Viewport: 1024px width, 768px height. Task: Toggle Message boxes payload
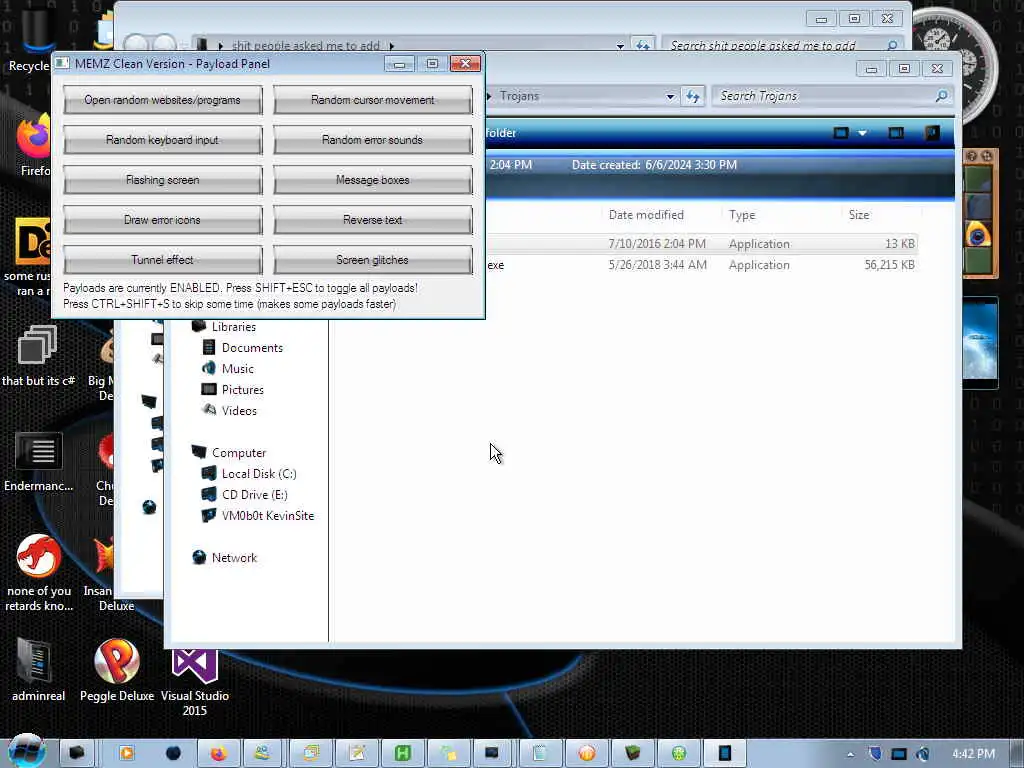pyautogui.click(x=372, y=180)
